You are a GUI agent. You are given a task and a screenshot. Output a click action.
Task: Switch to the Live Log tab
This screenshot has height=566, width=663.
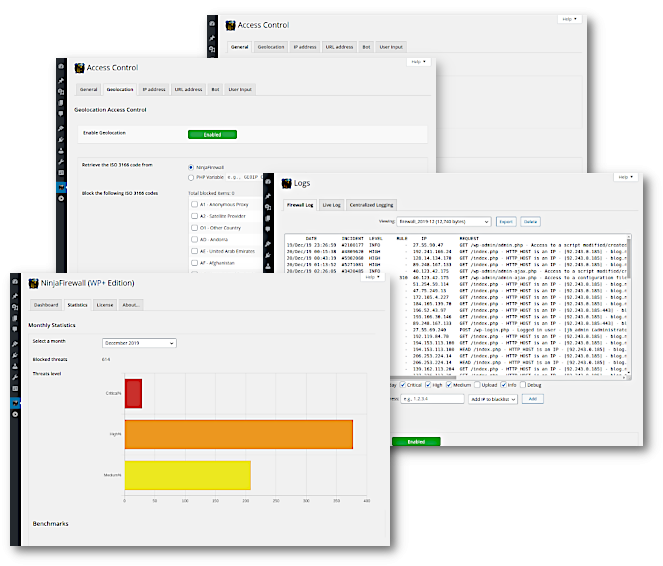[x=330, y=204]
